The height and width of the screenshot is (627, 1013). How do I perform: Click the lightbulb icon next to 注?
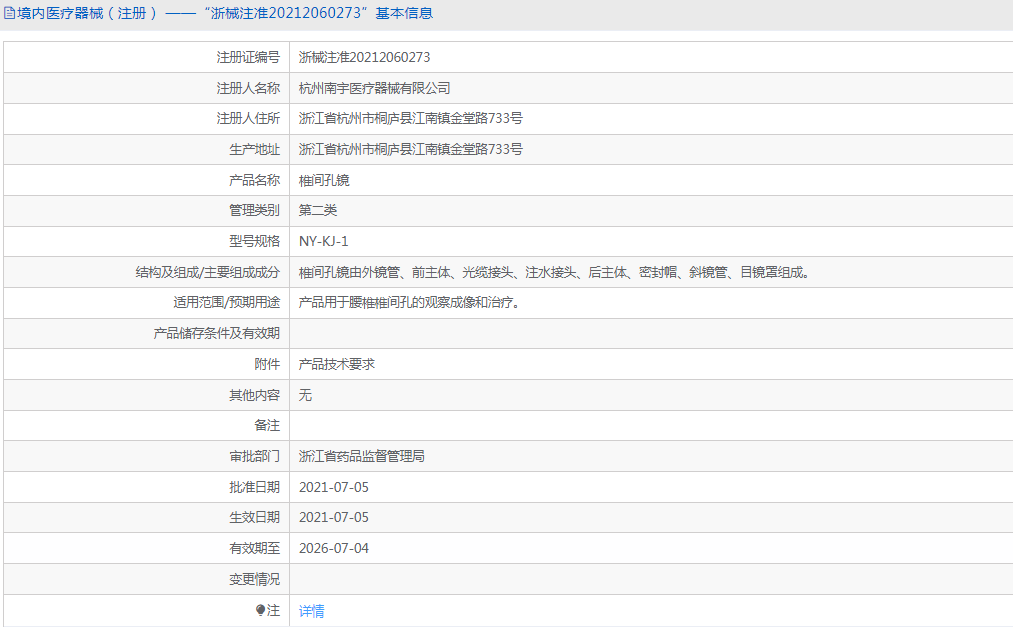(260, 610)
